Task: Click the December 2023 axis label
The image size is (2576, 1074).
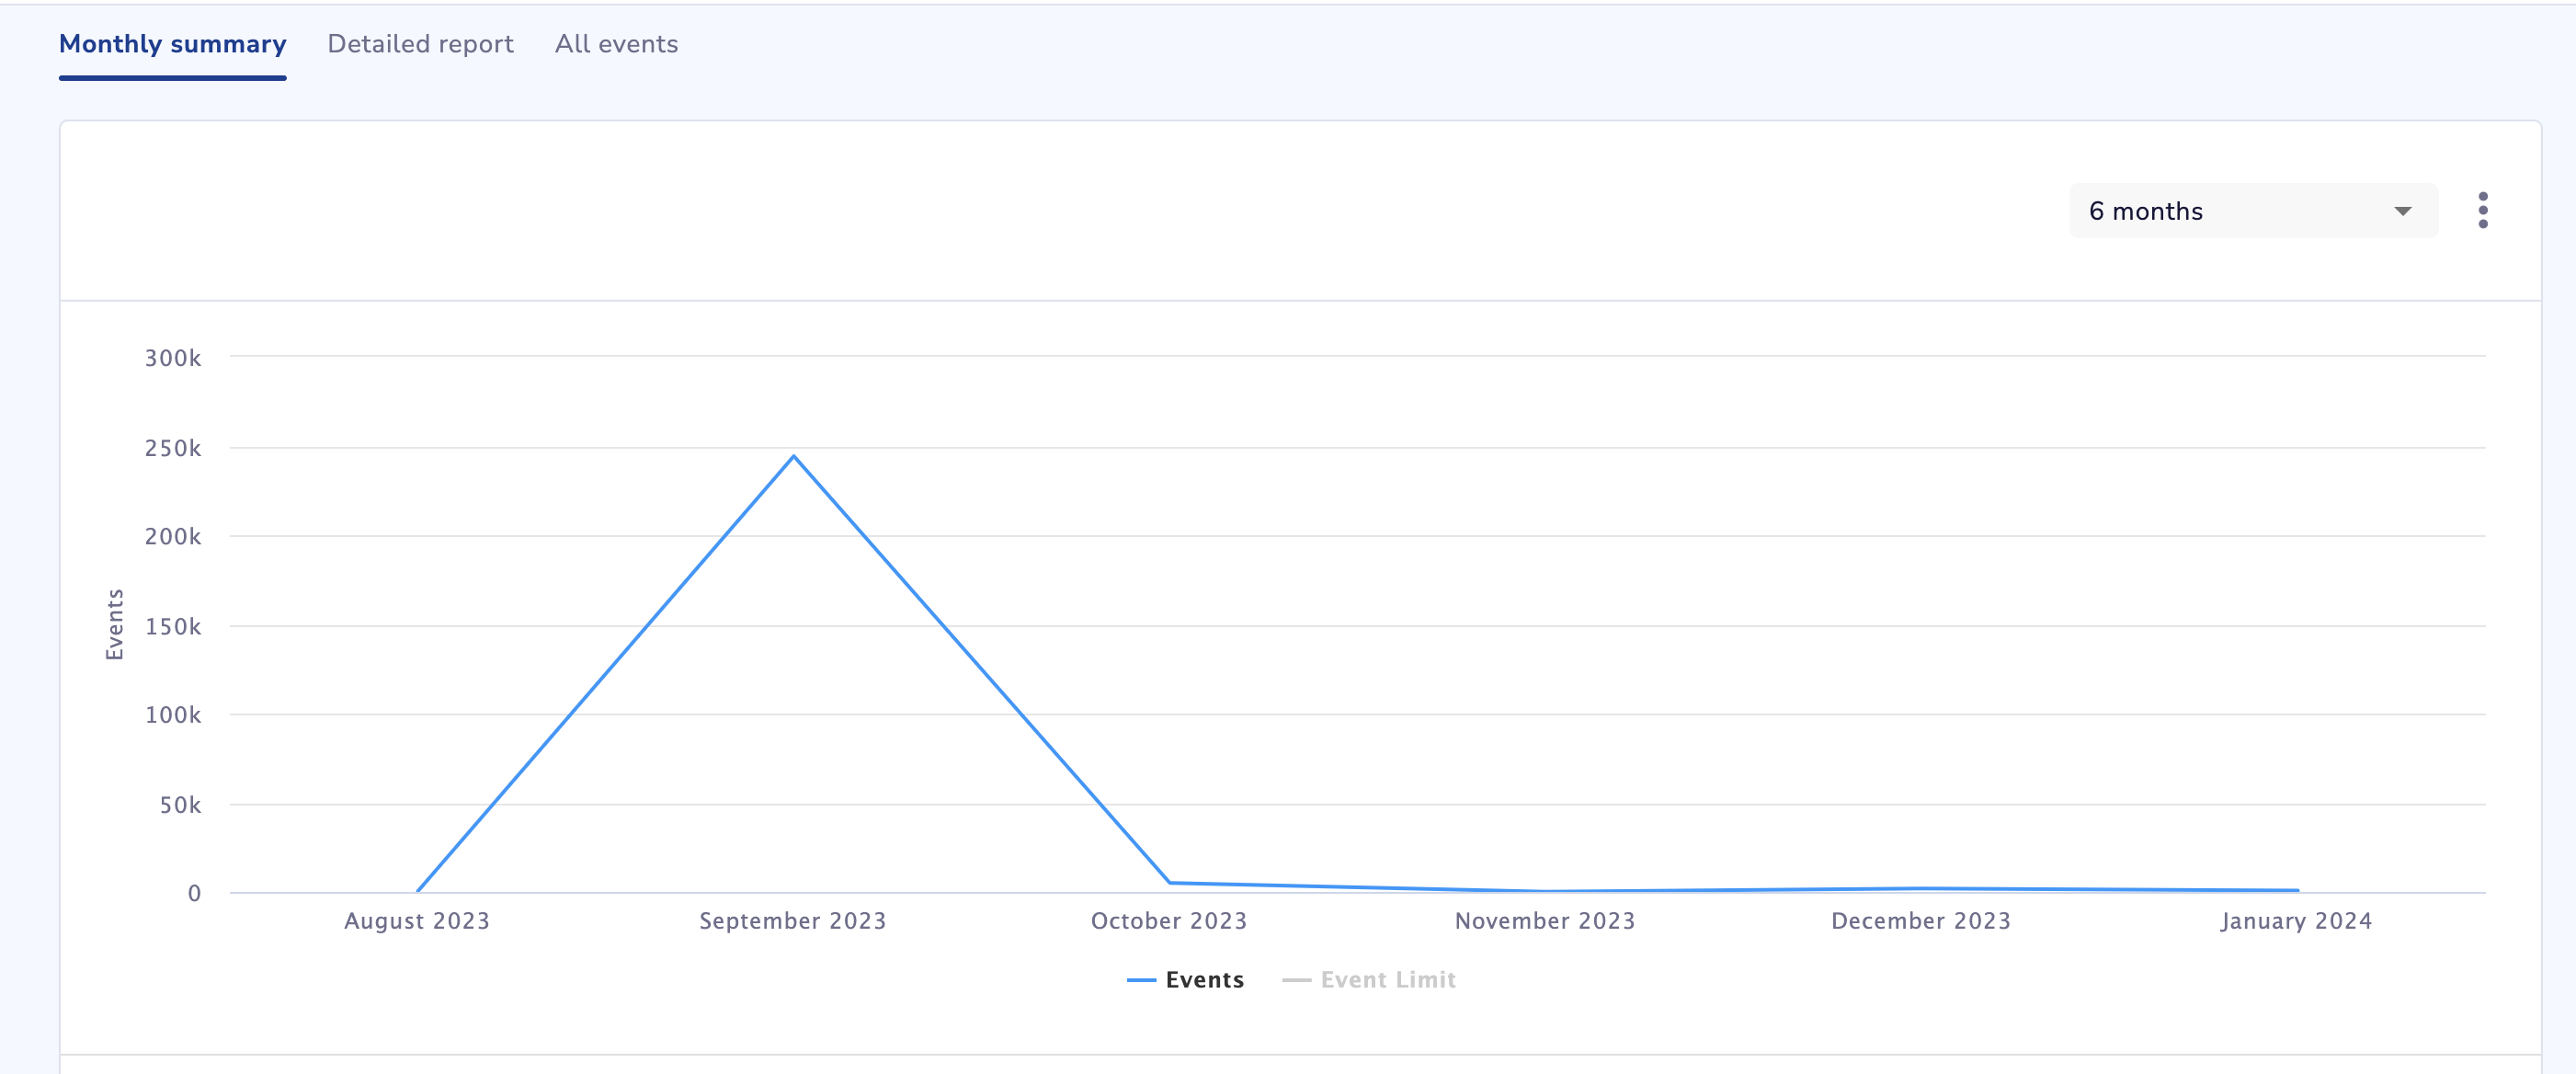Action: tap(1920, 921)
